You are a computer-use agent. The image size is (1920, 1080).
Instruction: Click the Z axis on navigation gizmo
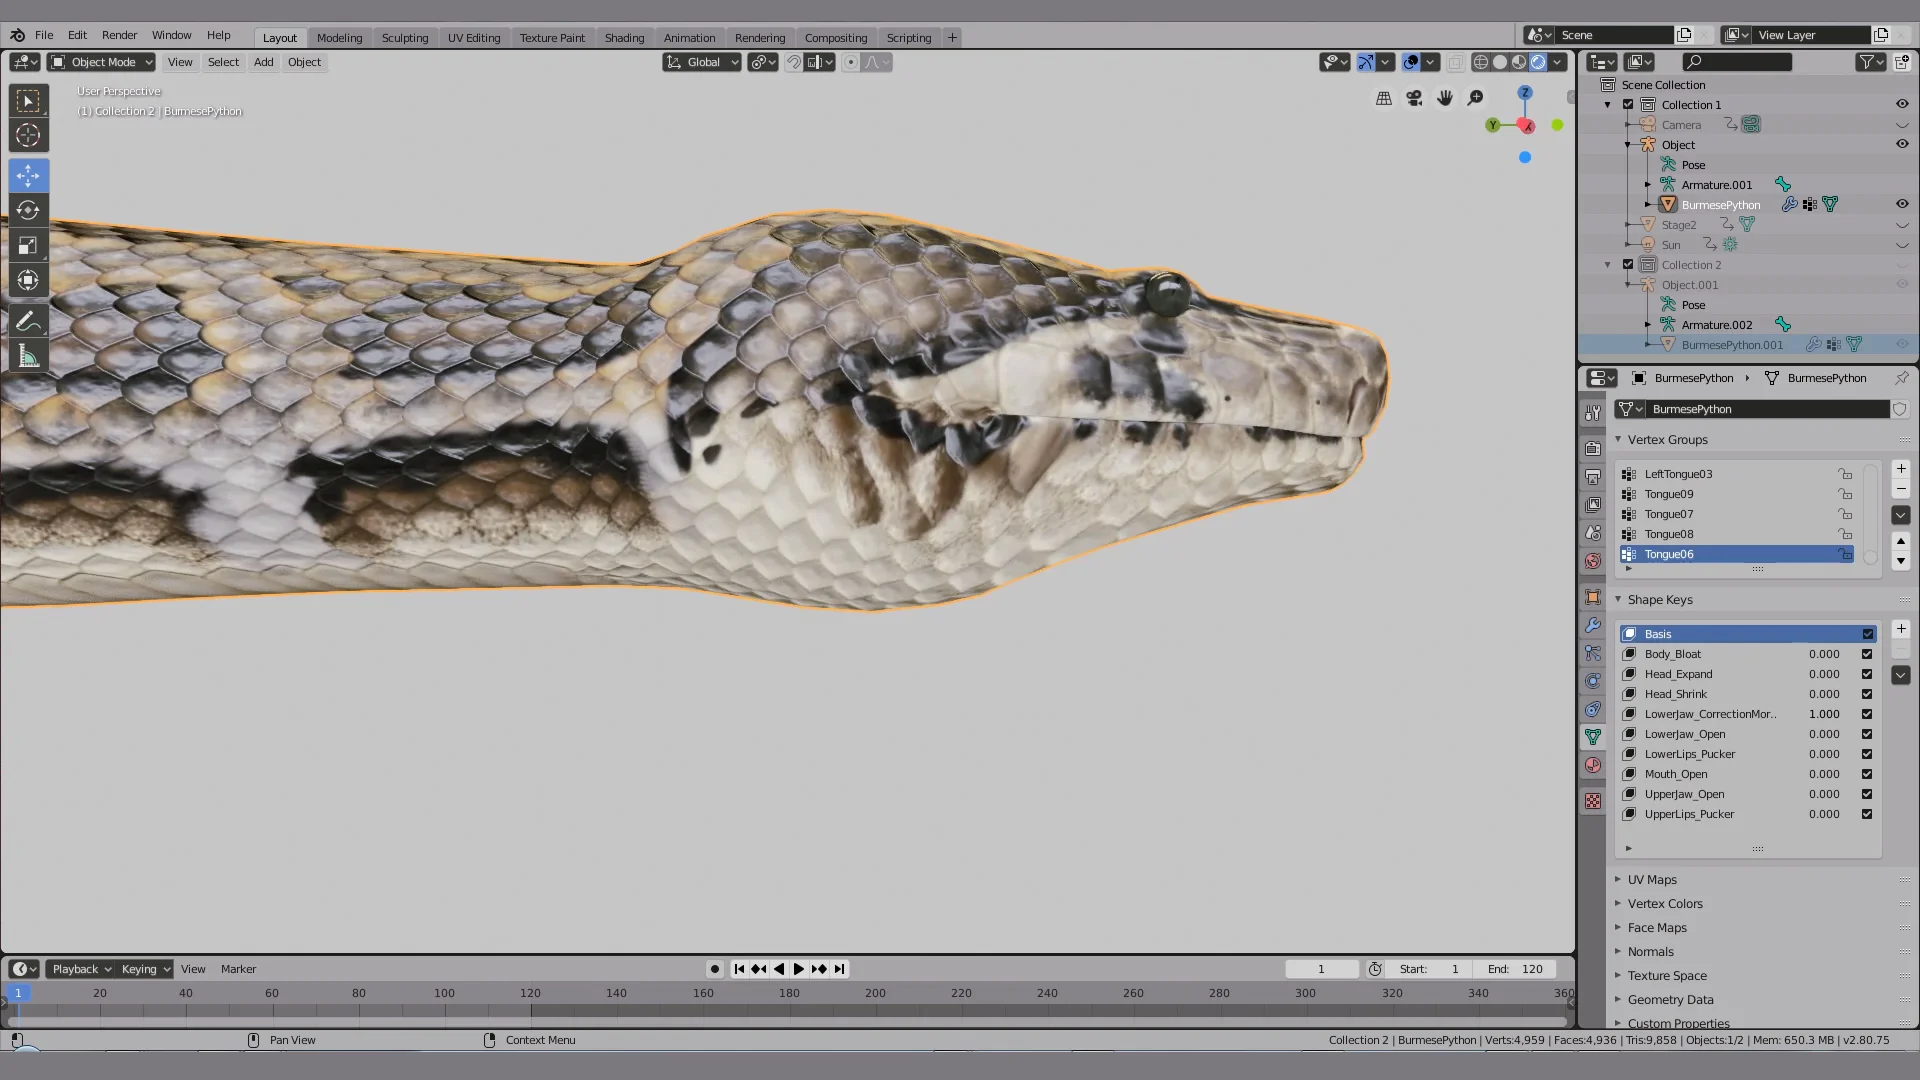click(1525, 93)
